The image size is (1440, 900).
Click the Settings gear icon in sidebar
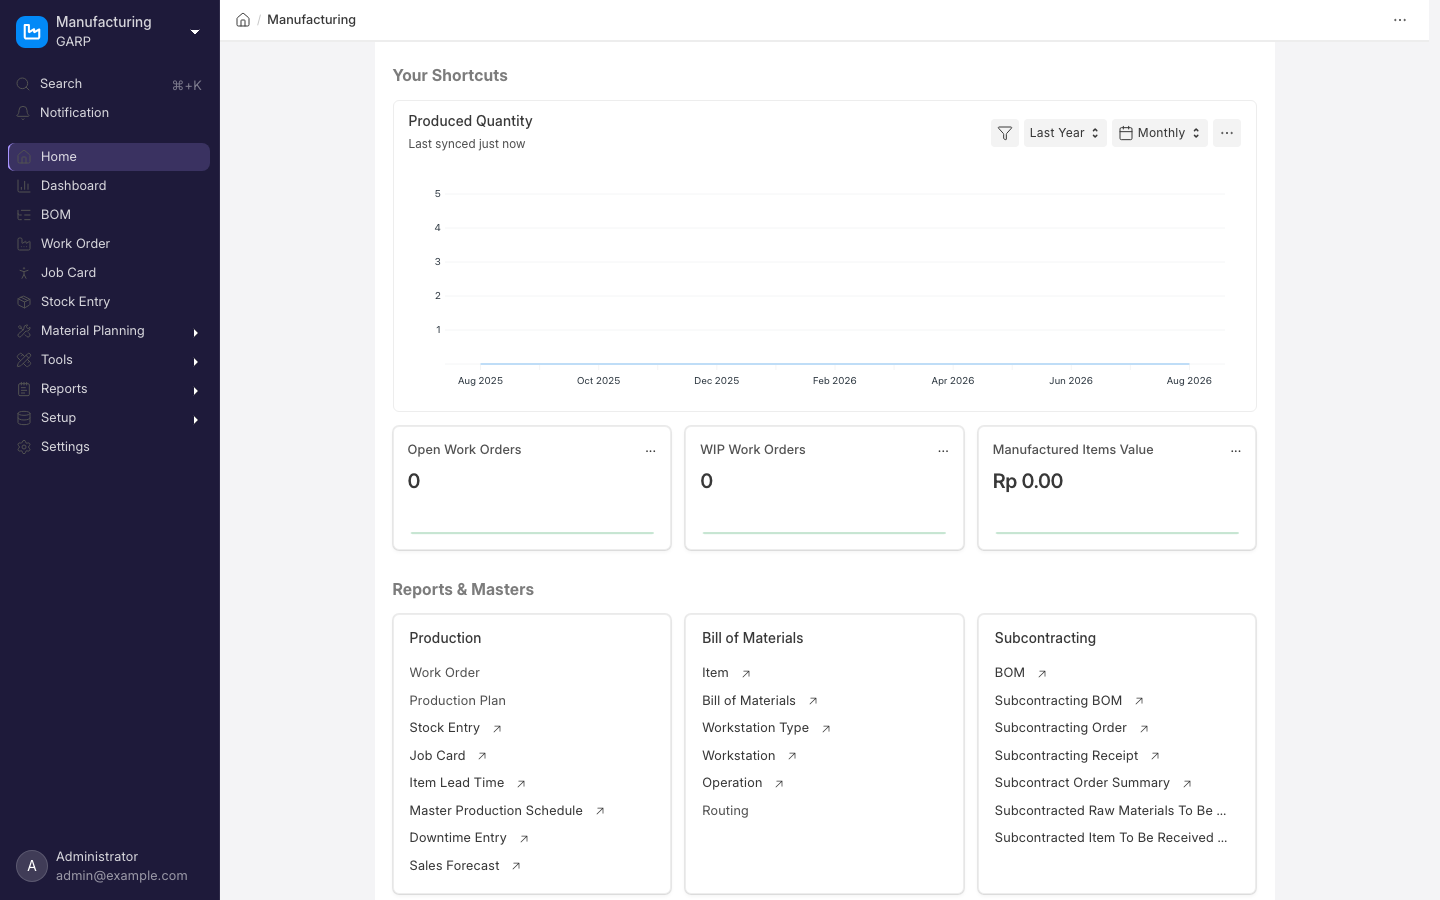[x=24, y=447]
